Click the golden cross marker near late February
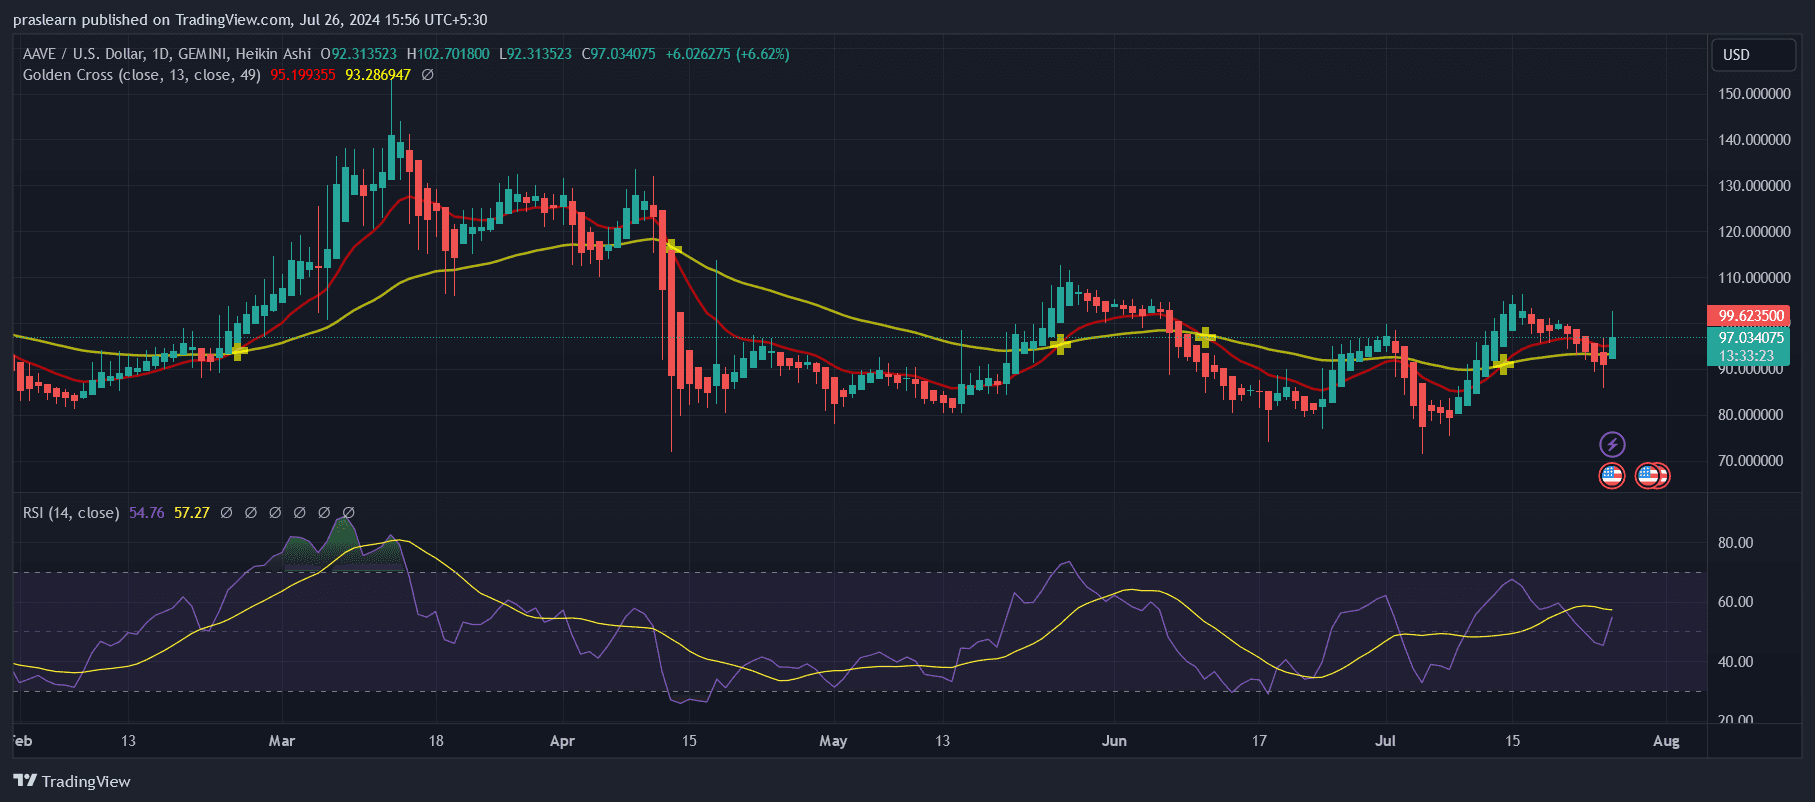The height and width of the screenshot is (802, 1815). [x=238, y=350]
